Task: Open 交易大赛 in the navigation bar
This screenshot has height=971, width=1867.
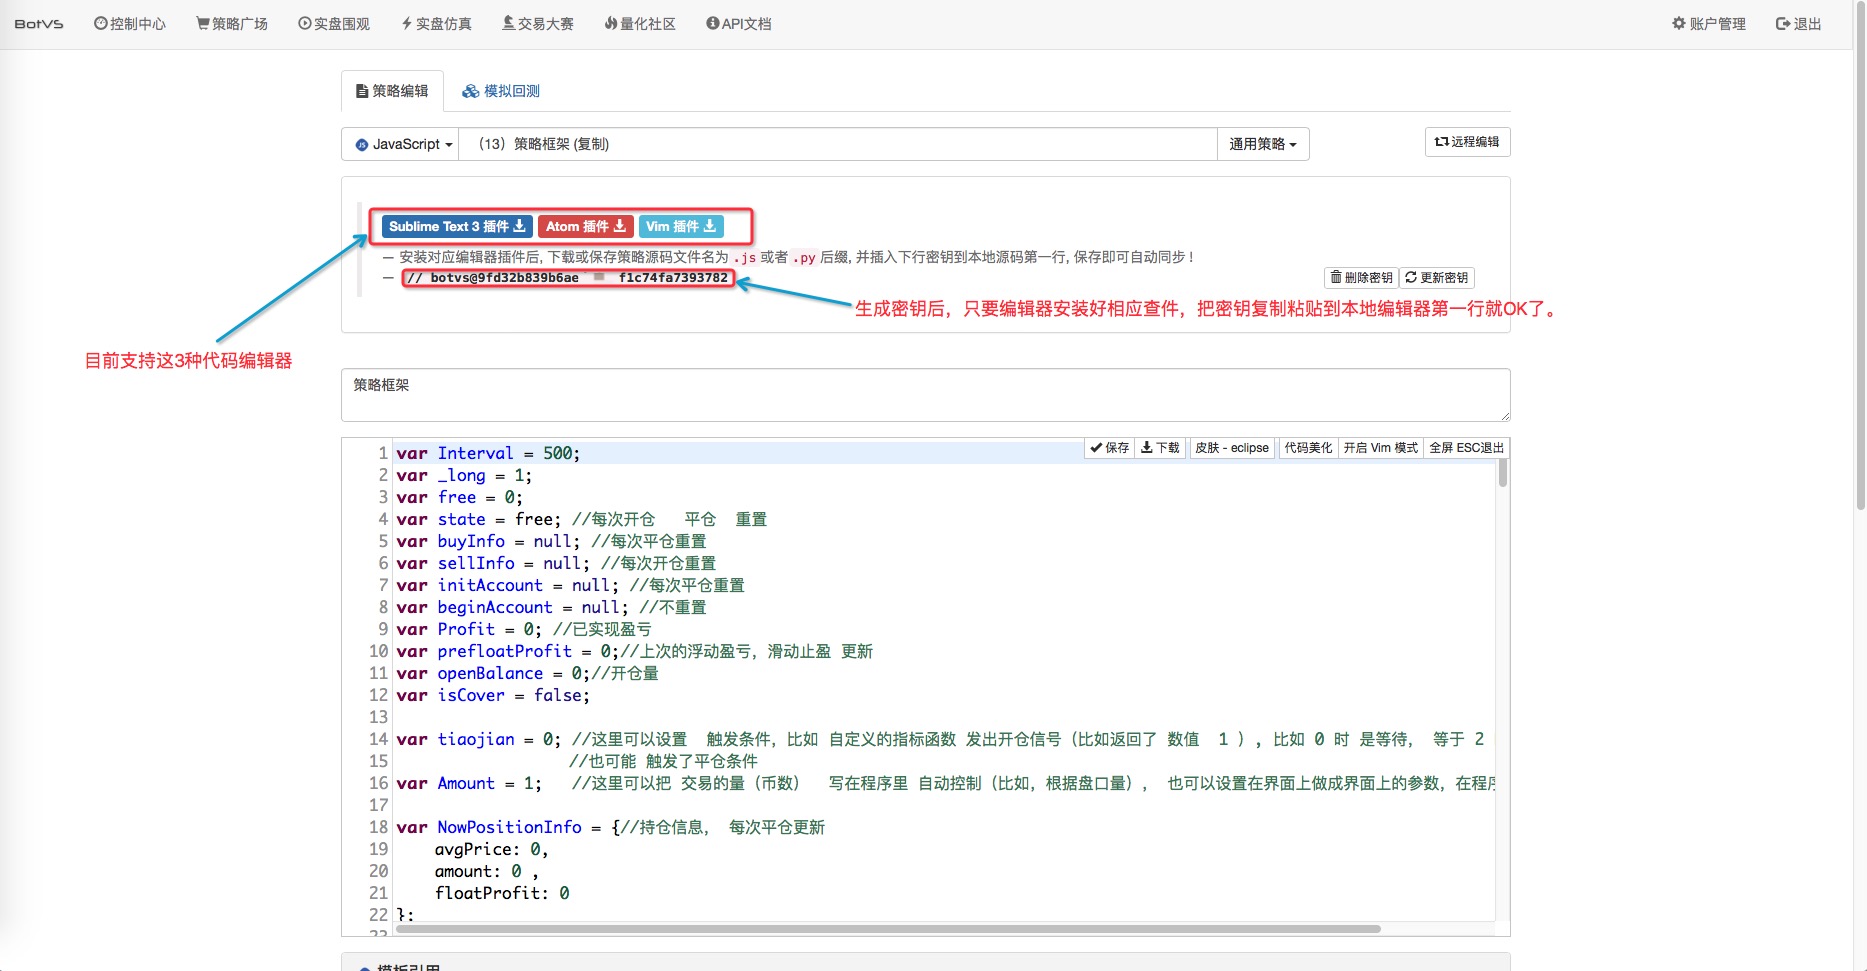Action: coord(538,24)
